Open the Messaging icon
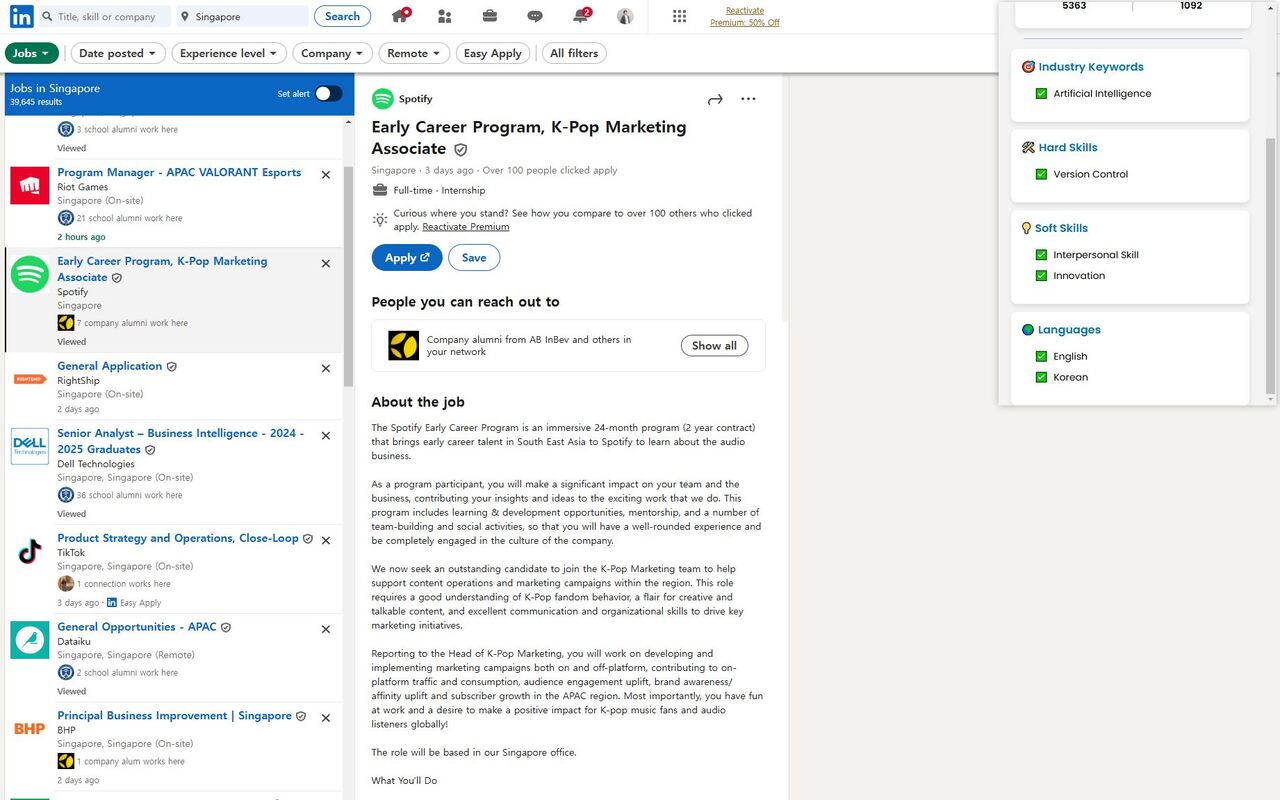Screen dimensions: 1280x800 coord(535,16)
